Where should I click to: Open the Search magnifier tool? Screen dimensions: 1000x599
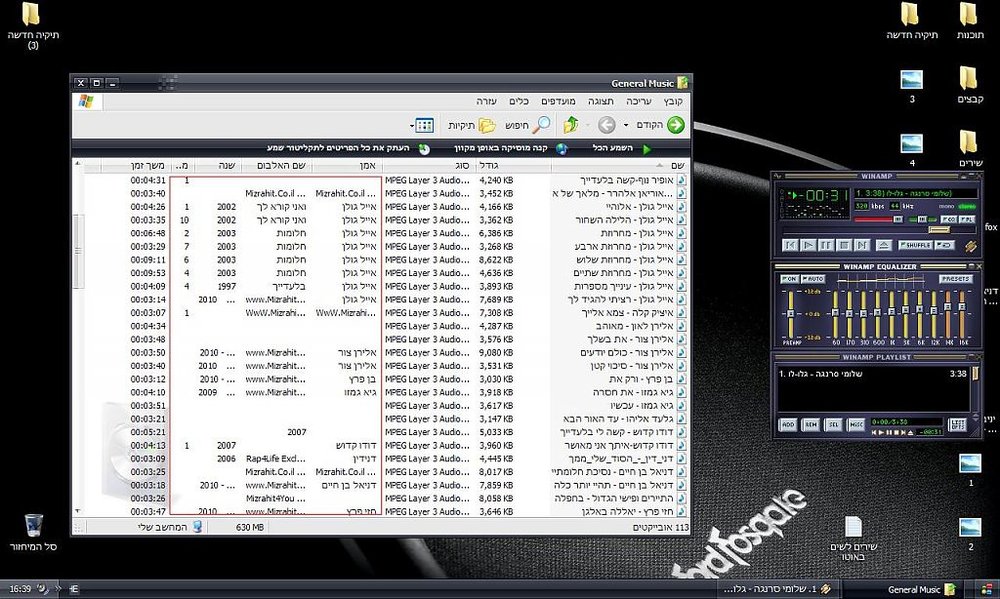pos(541,125)
